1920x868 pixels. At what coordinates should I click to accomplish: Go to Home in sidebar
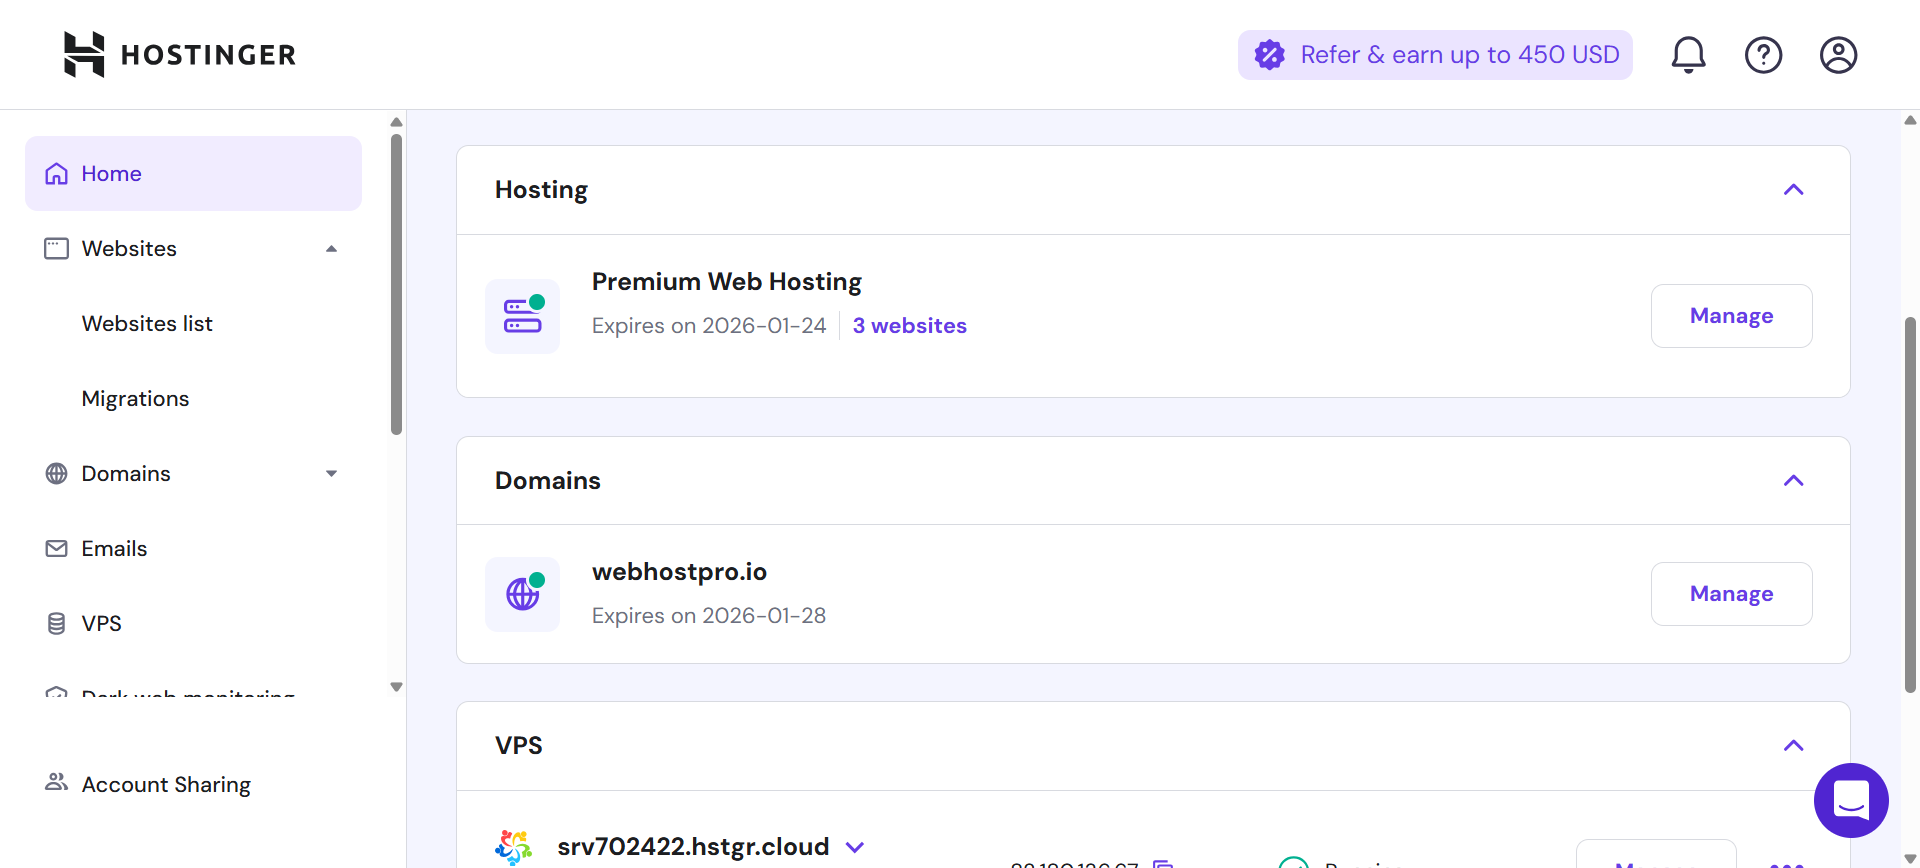(x=193, y=174)
